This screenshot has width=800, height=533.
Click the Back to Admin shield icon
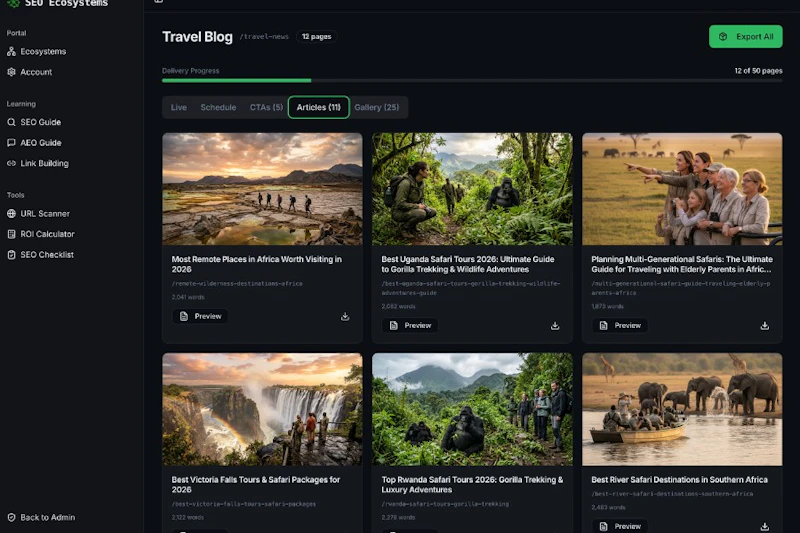pos(11,517)
